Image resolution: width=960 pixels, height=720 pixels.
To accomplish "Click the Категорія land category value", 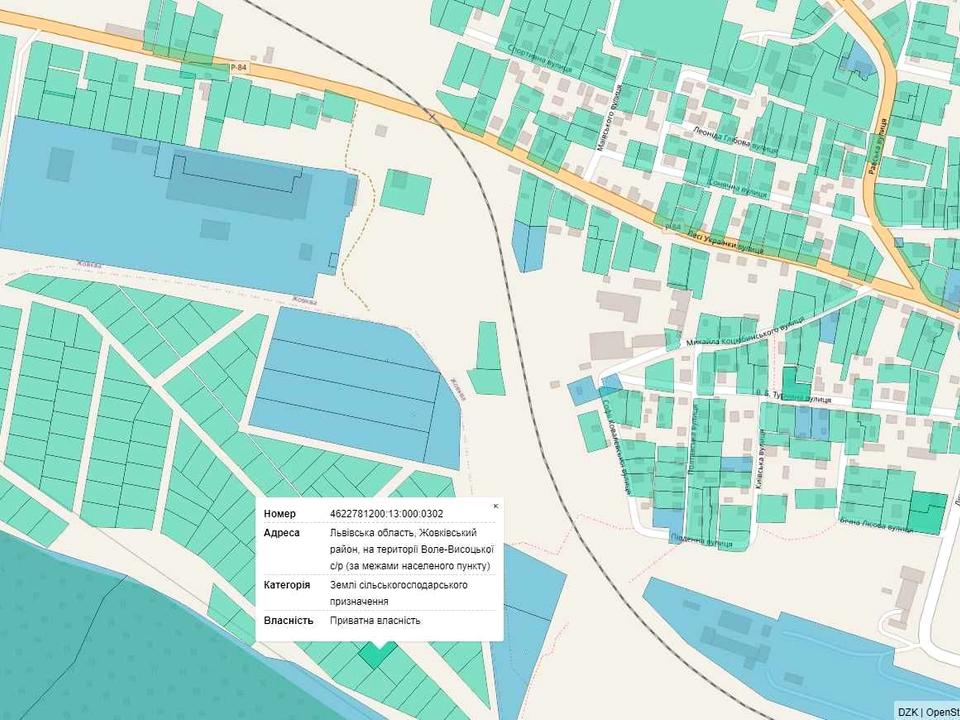I will pos(399,593).
